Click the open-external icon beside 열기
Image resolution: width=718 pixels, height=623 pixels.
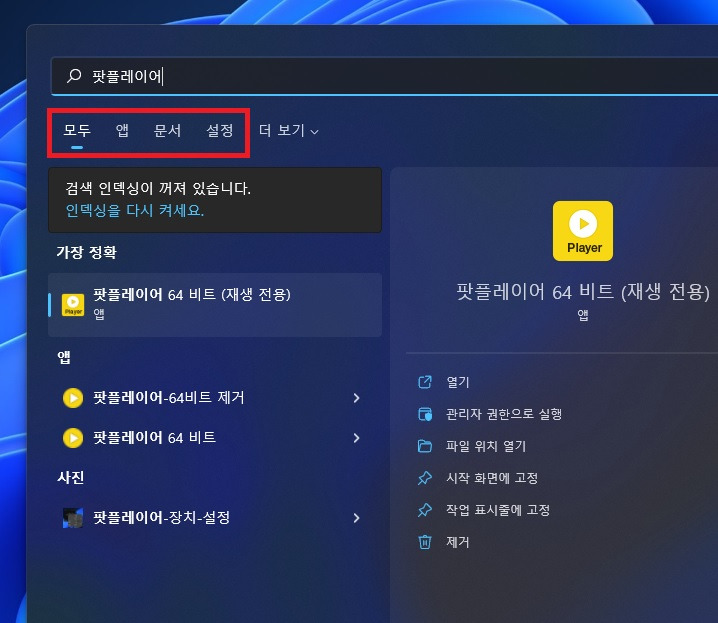425,382
